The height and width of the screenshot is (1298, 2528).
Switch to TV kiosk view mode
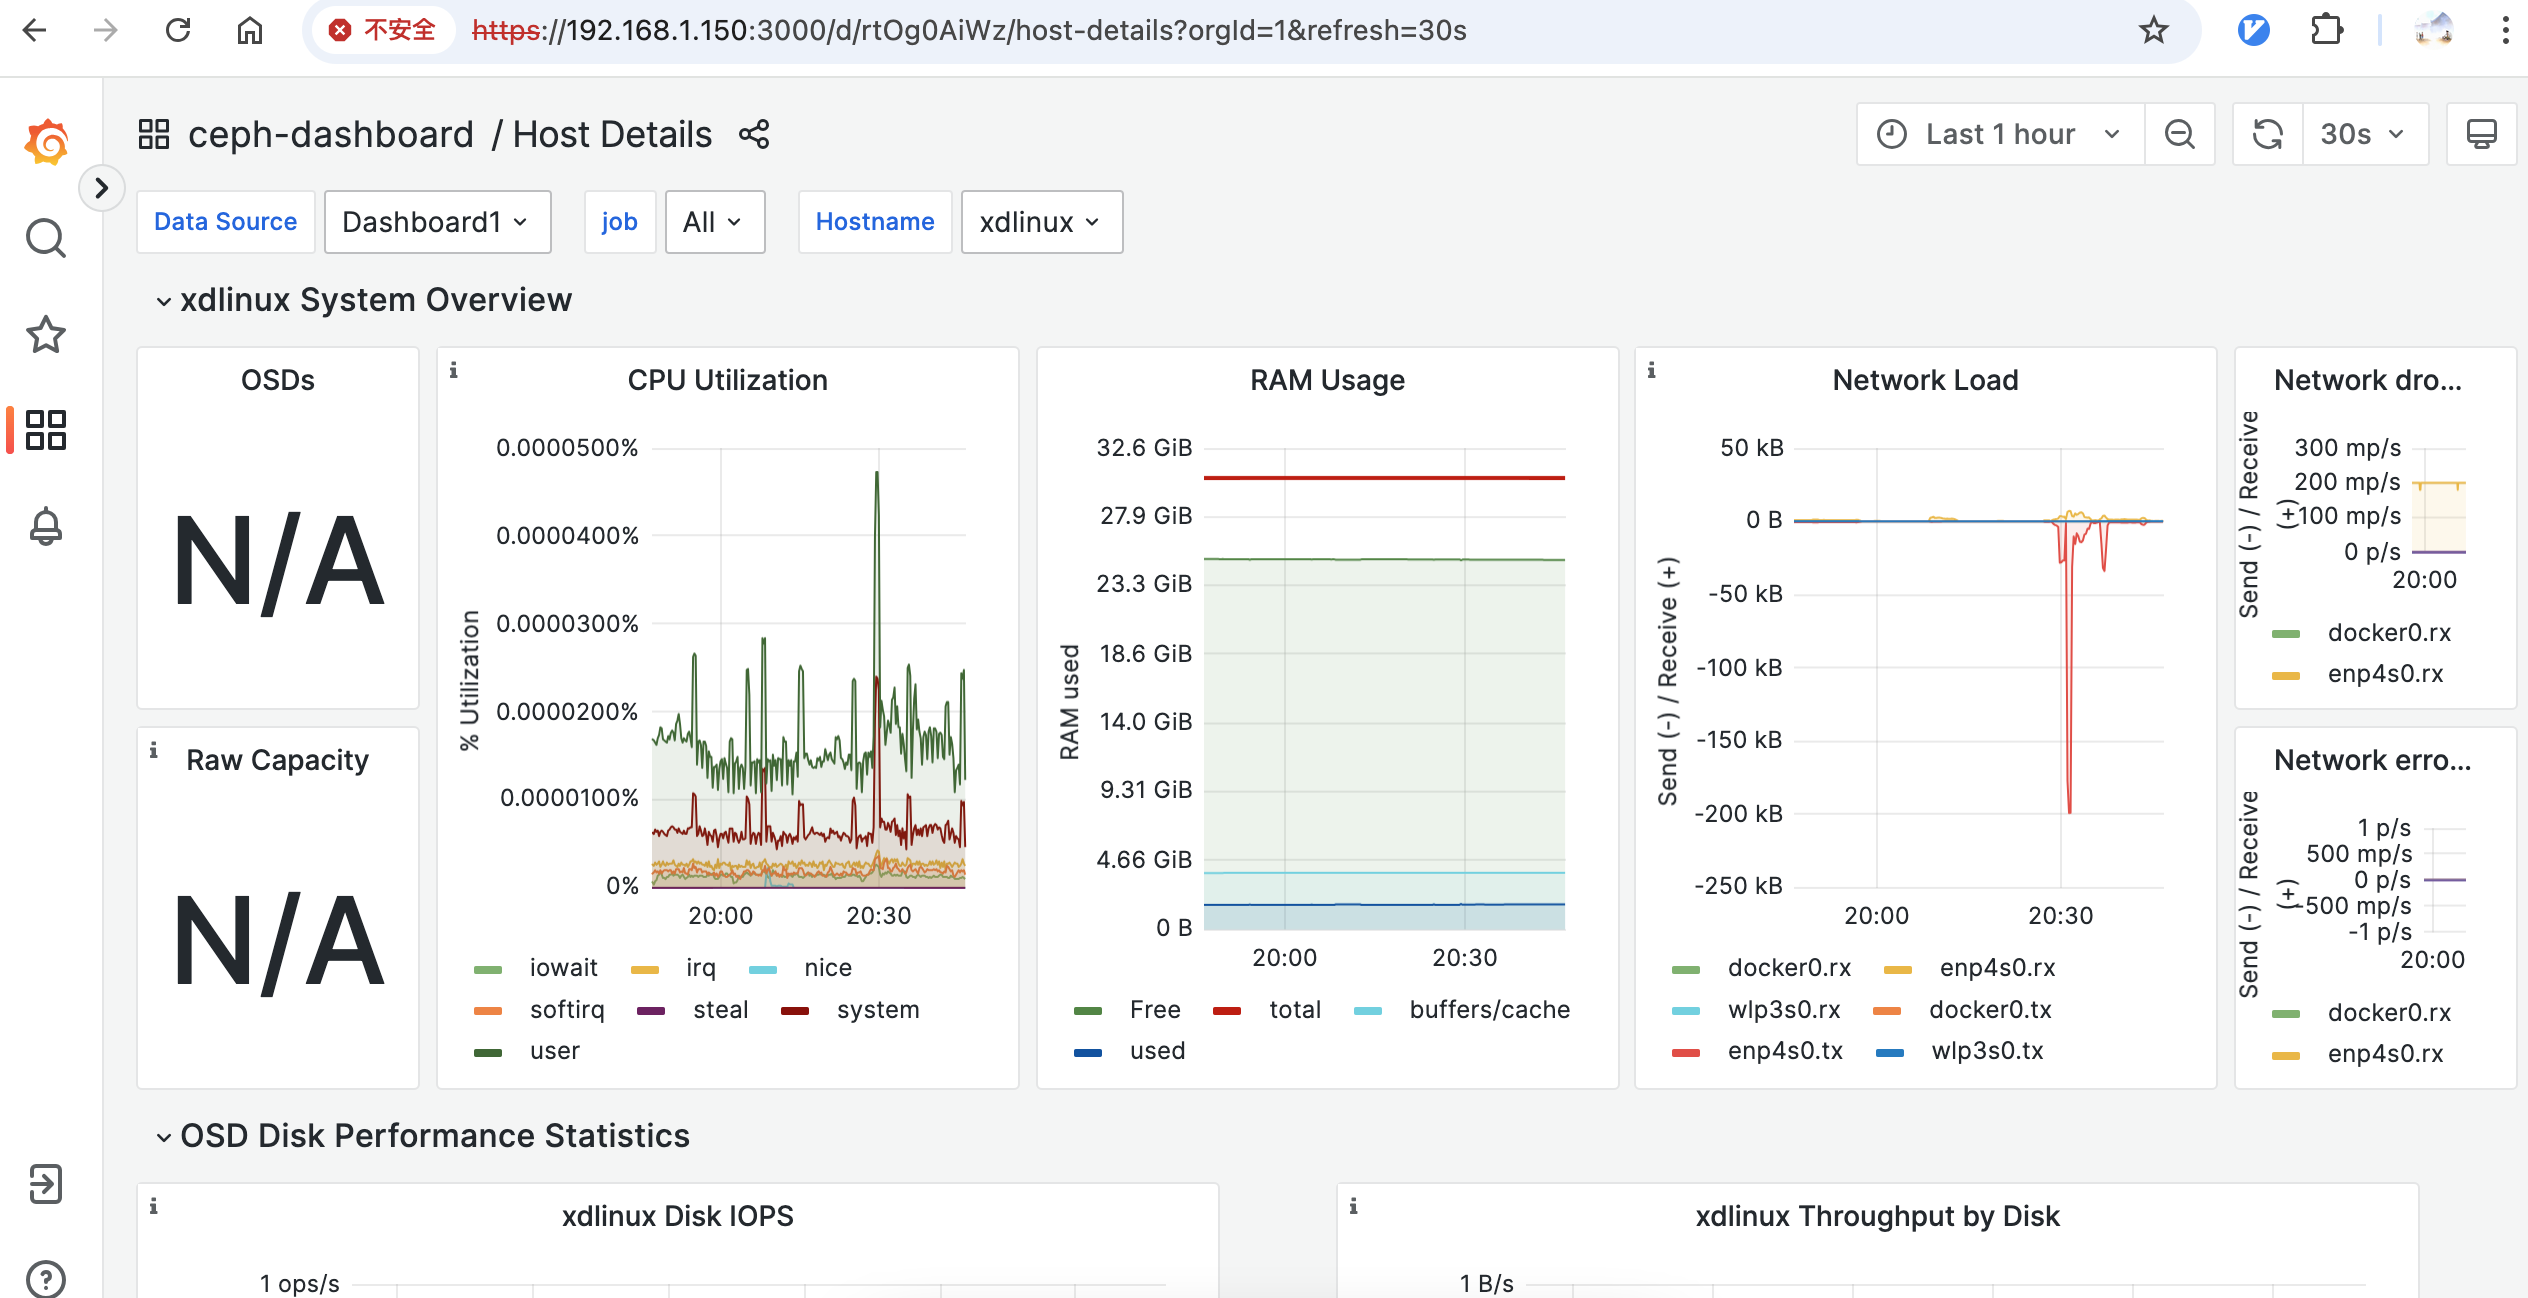pos(2481,134)
